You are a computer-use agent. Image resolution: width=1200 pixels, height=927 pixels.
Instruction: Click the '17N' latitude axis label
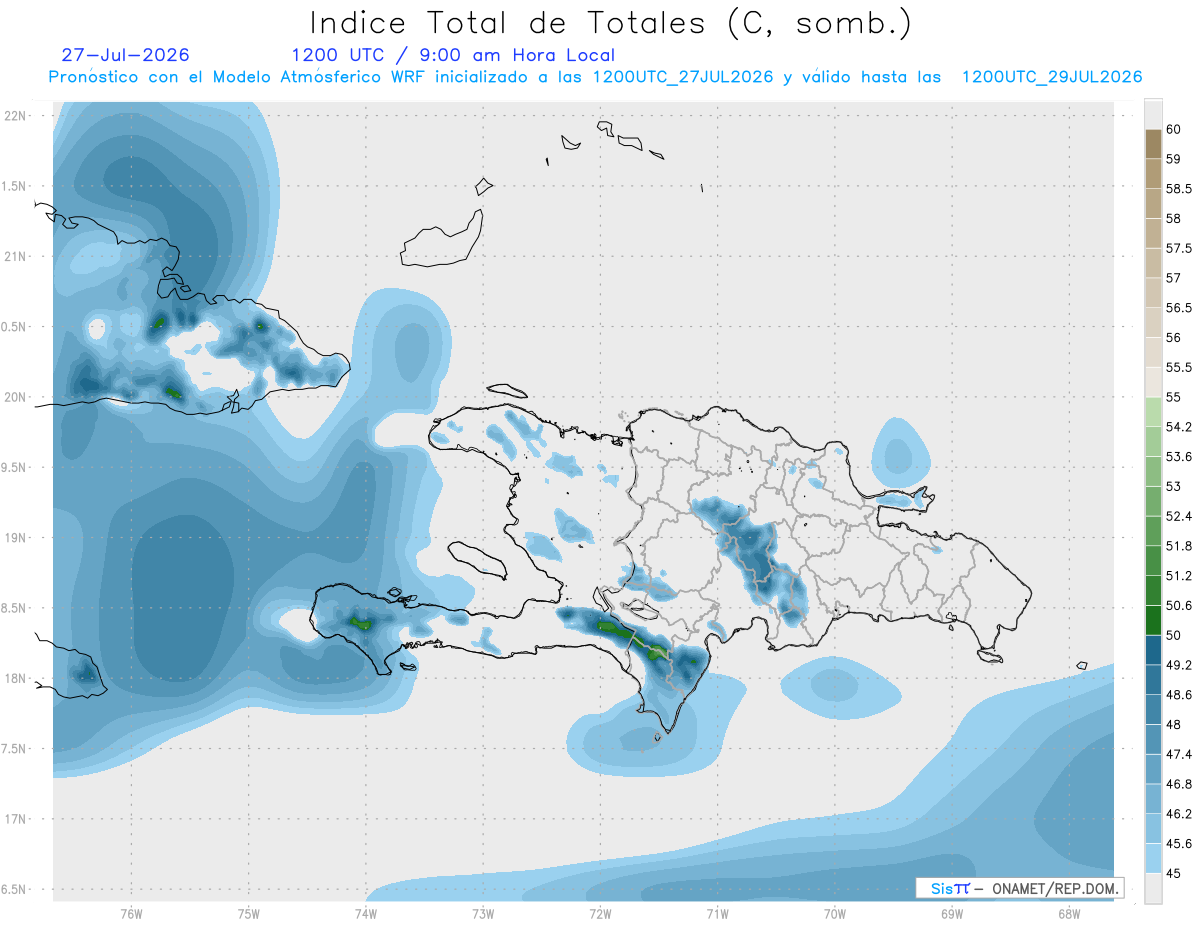click(x=15, y=819)
